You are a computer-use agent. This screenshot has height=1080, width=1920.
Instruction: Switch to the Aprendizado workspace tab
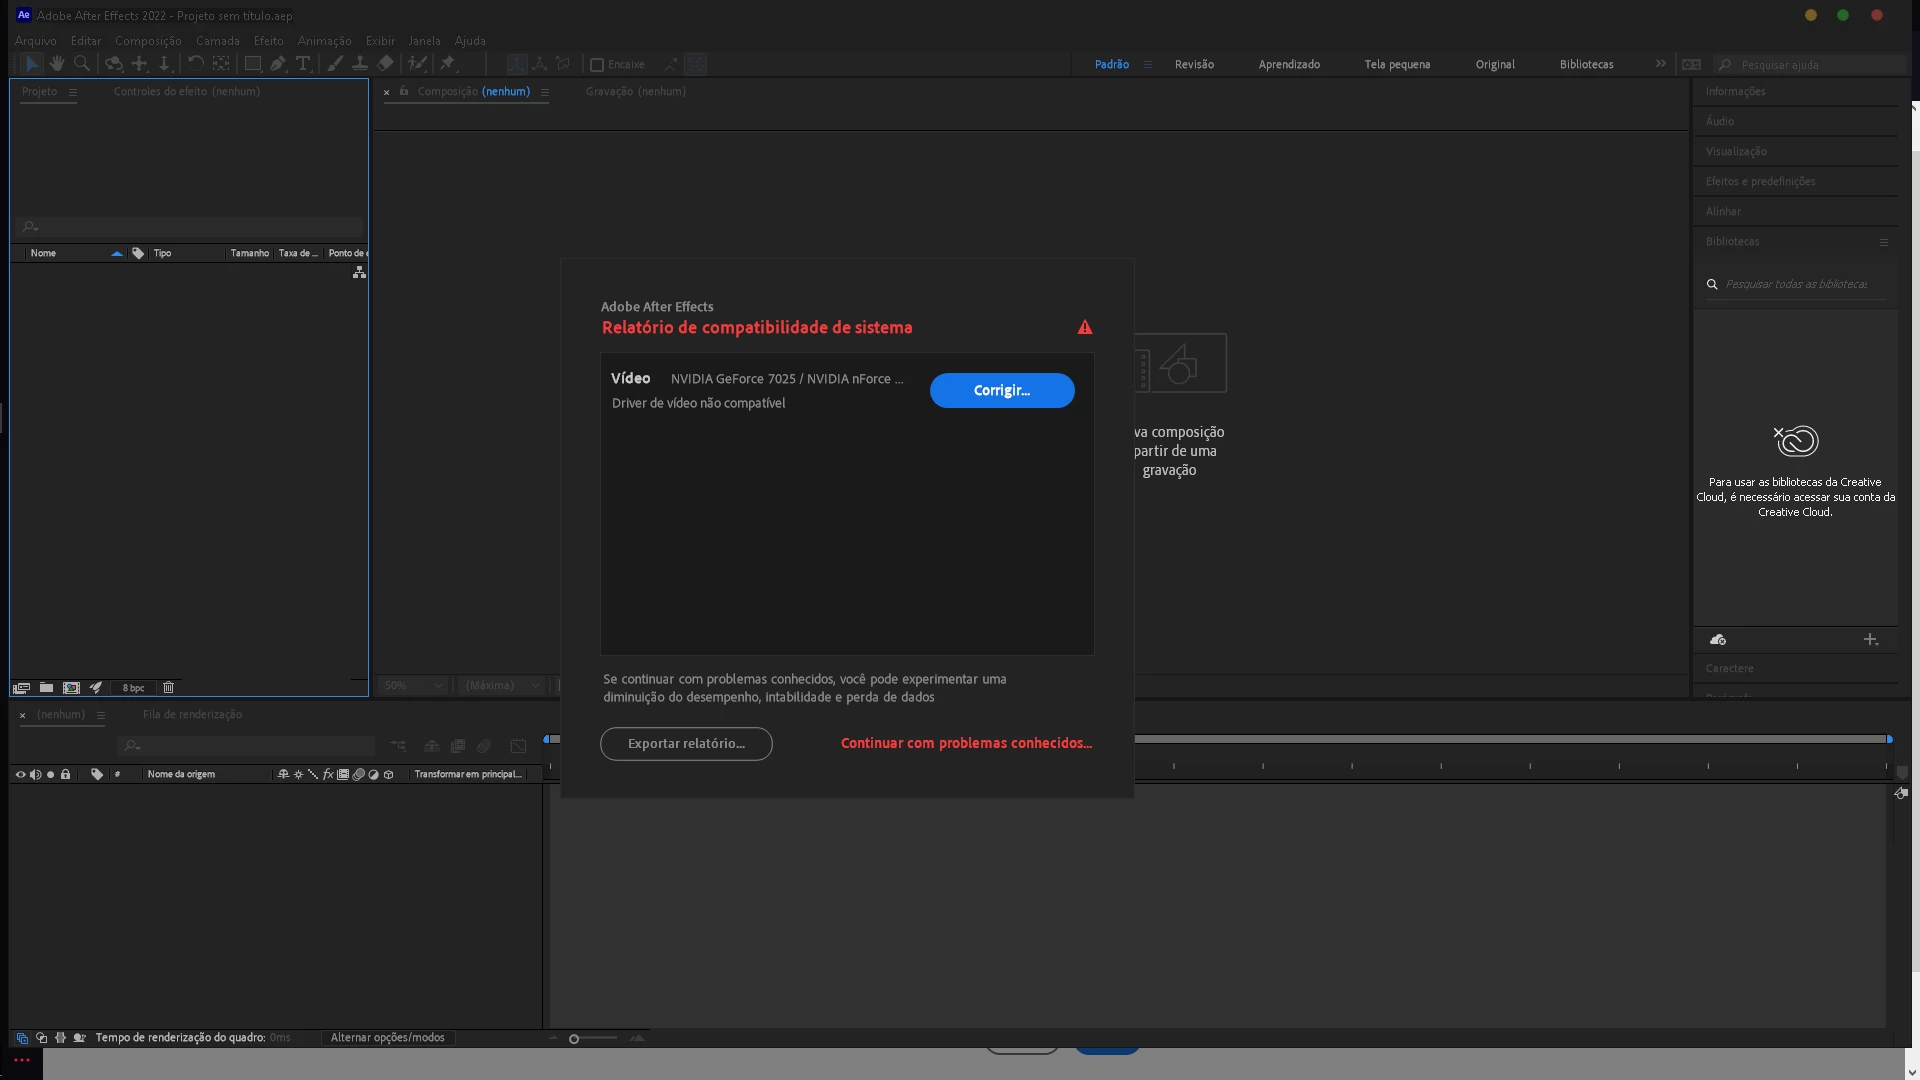(1289, 64)
